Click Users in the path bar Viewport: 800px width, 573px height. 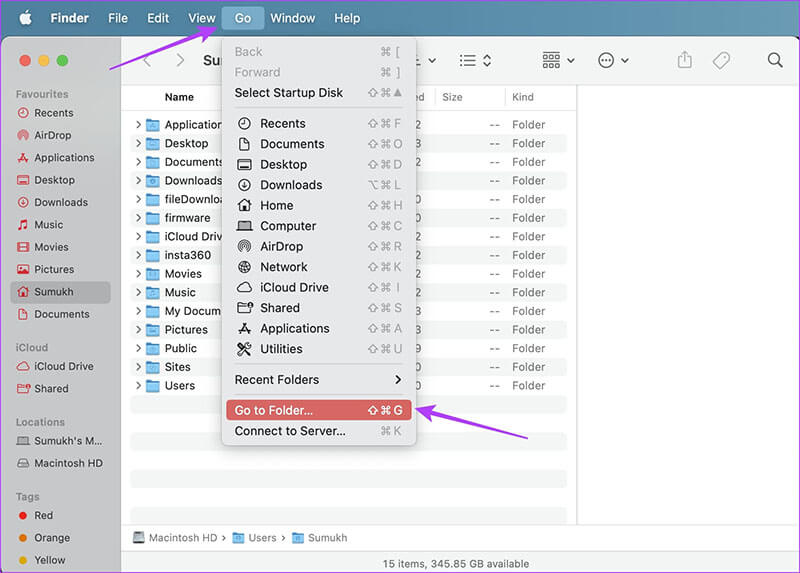click(254, 538)
